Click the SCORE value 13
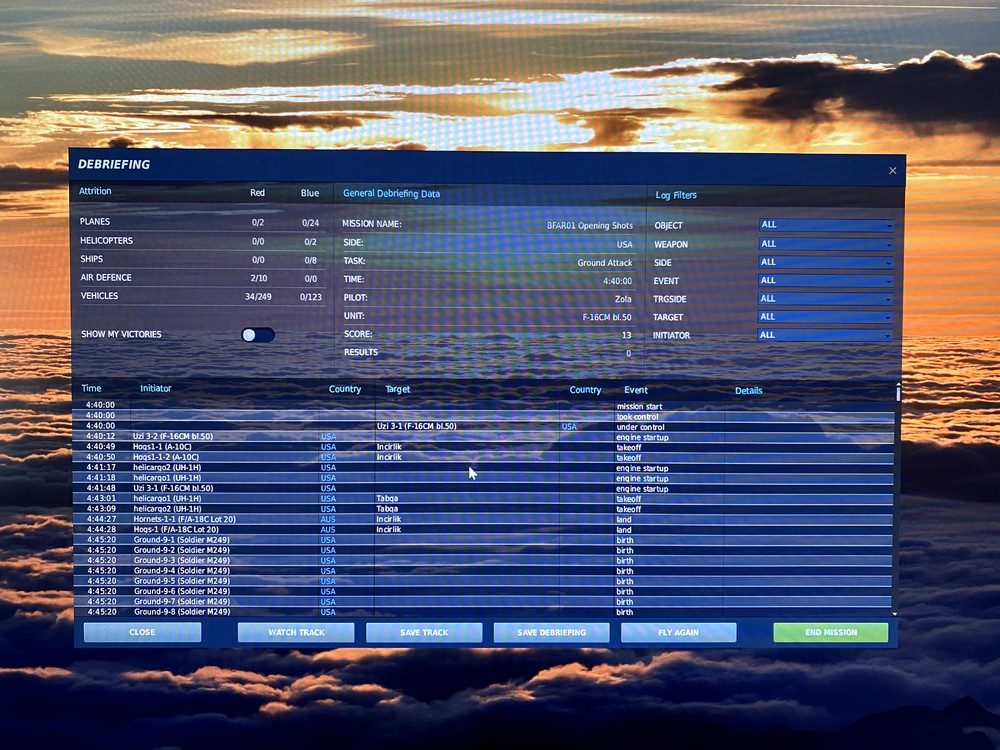Image resolution: width=1000 pixels, height=750 pixels. click(x=627, y=335)
